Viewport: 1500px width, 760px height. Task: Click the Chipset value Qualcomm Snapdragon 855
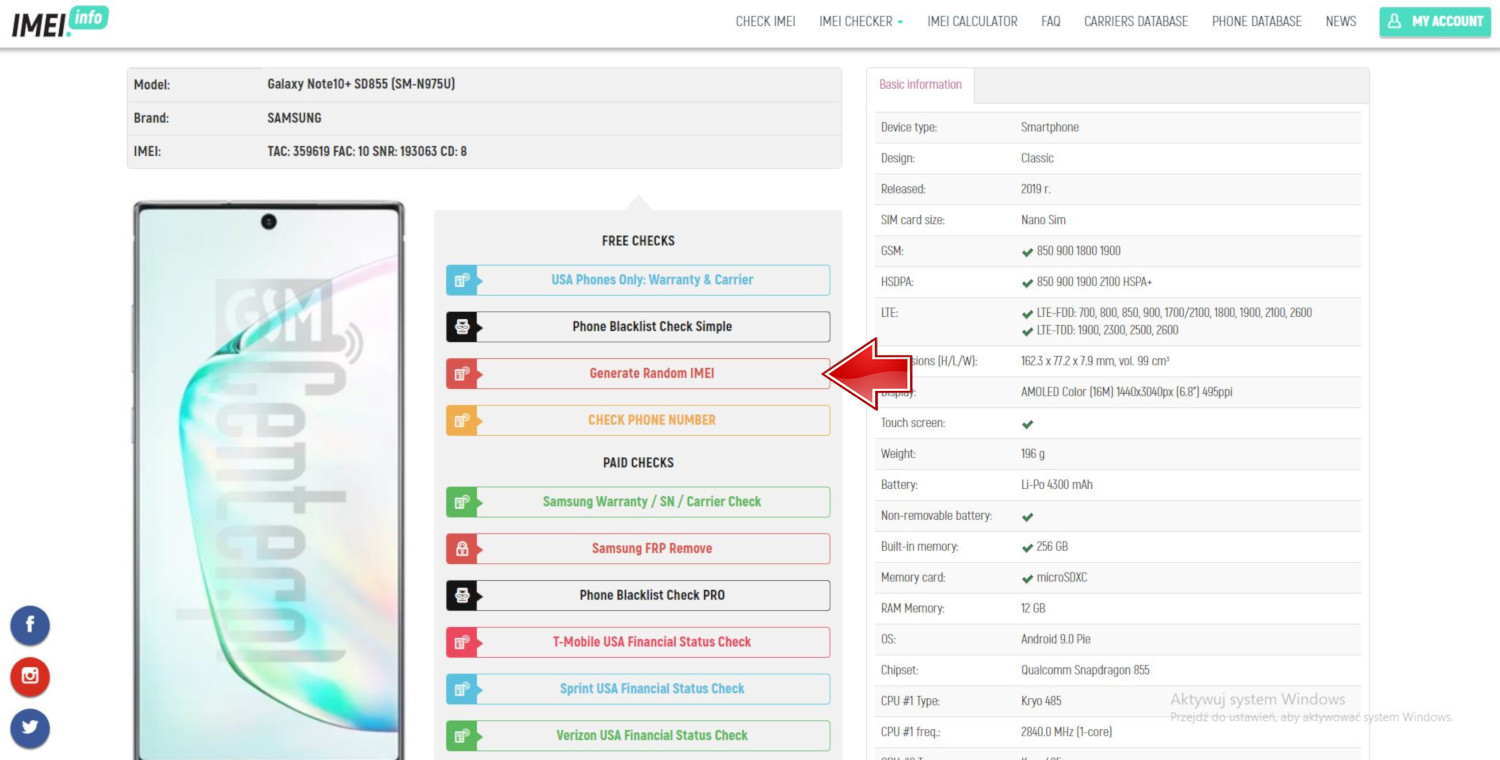(1085, 670)
